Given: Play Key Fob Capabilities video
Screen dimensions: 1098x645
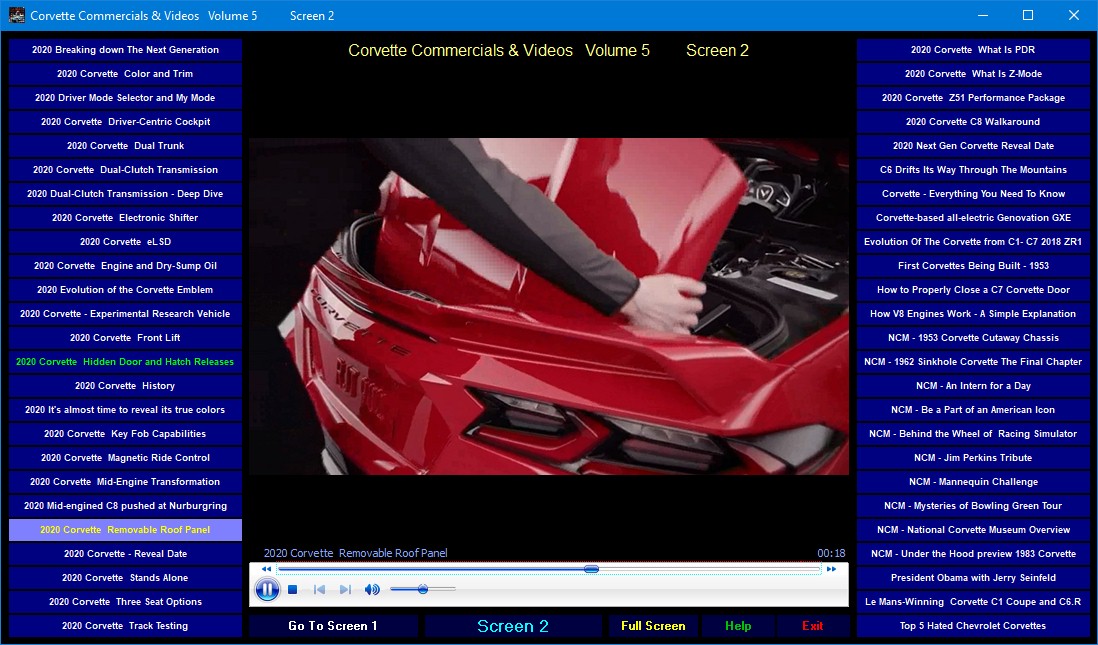Looking at the screenshot, I should tap(125, 434).
